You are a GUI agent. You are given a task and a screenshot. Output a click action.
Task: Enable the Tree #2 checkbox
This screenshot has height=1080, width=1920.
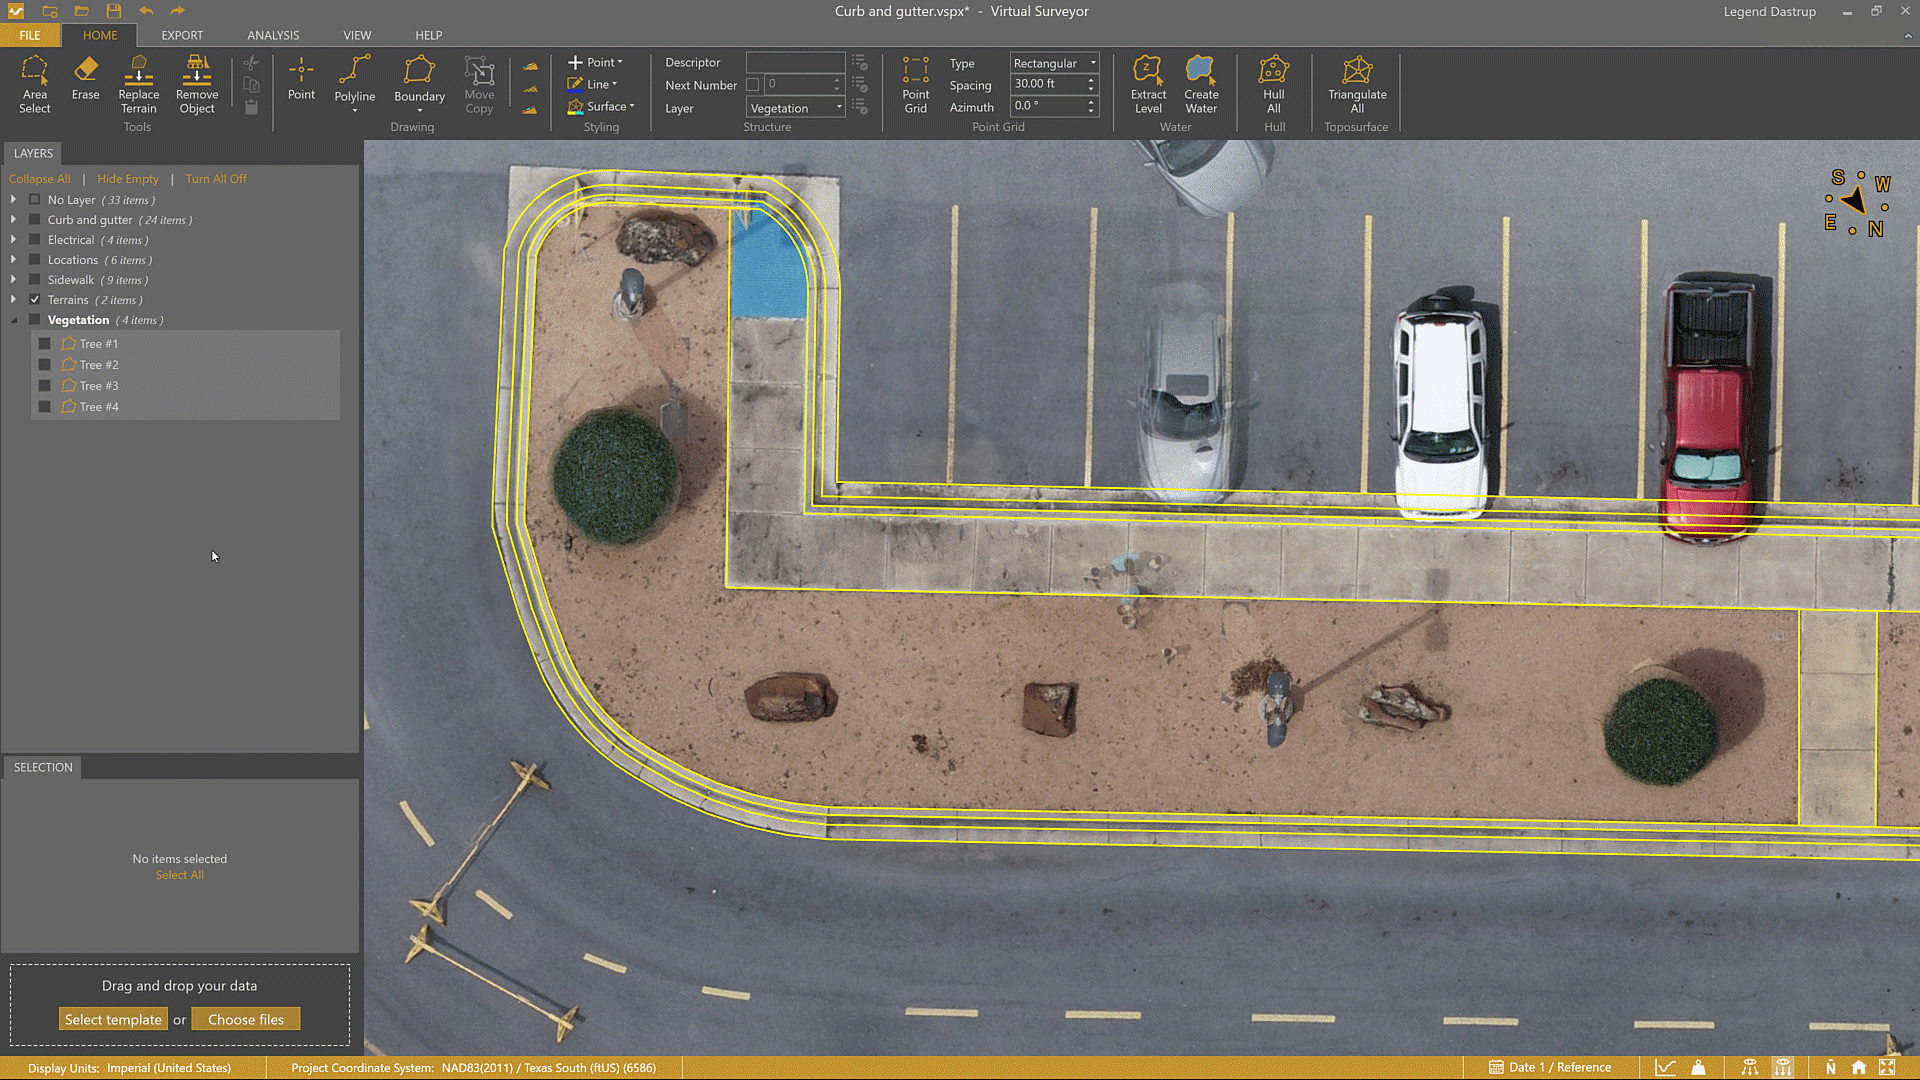point(44,364)
